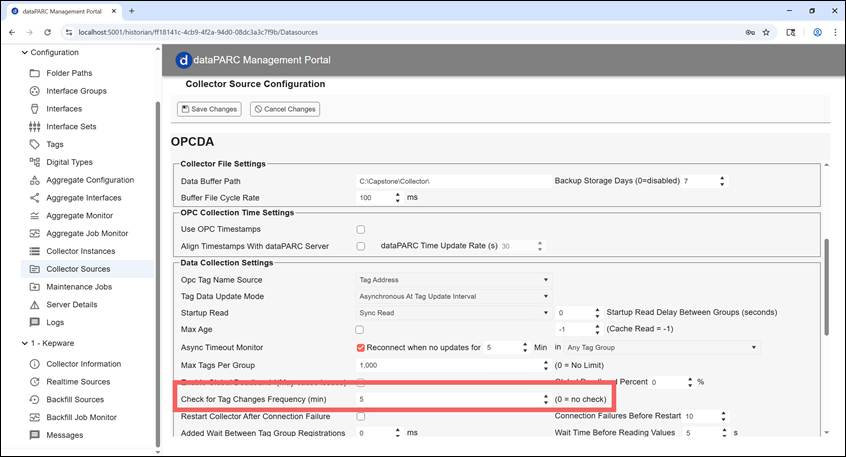Toggle Align Timestamps With dataPARC Server
Viewport: 846px width, 457px height.
360,246
